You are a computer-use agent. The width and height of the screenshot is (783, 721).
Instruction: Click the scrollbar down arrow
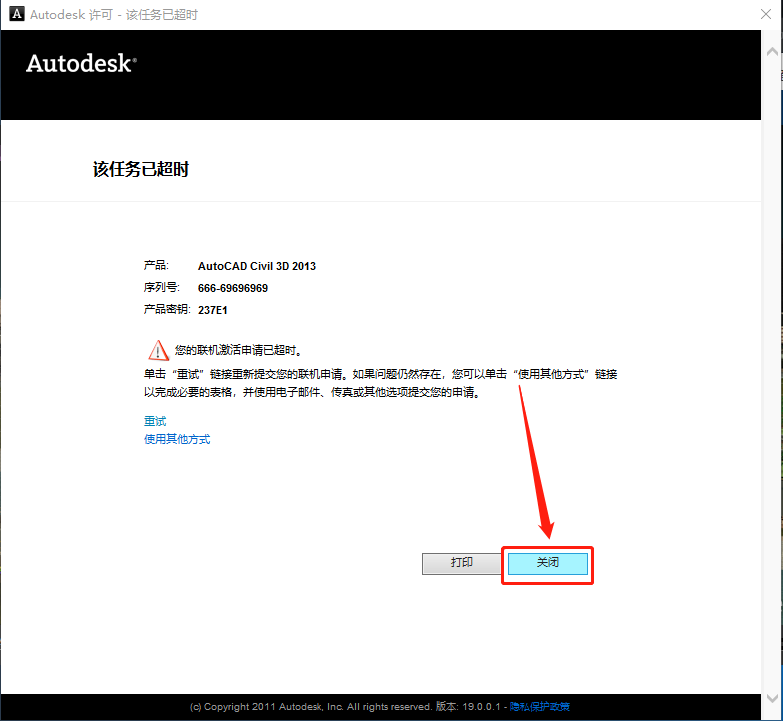tap(772, 698)
